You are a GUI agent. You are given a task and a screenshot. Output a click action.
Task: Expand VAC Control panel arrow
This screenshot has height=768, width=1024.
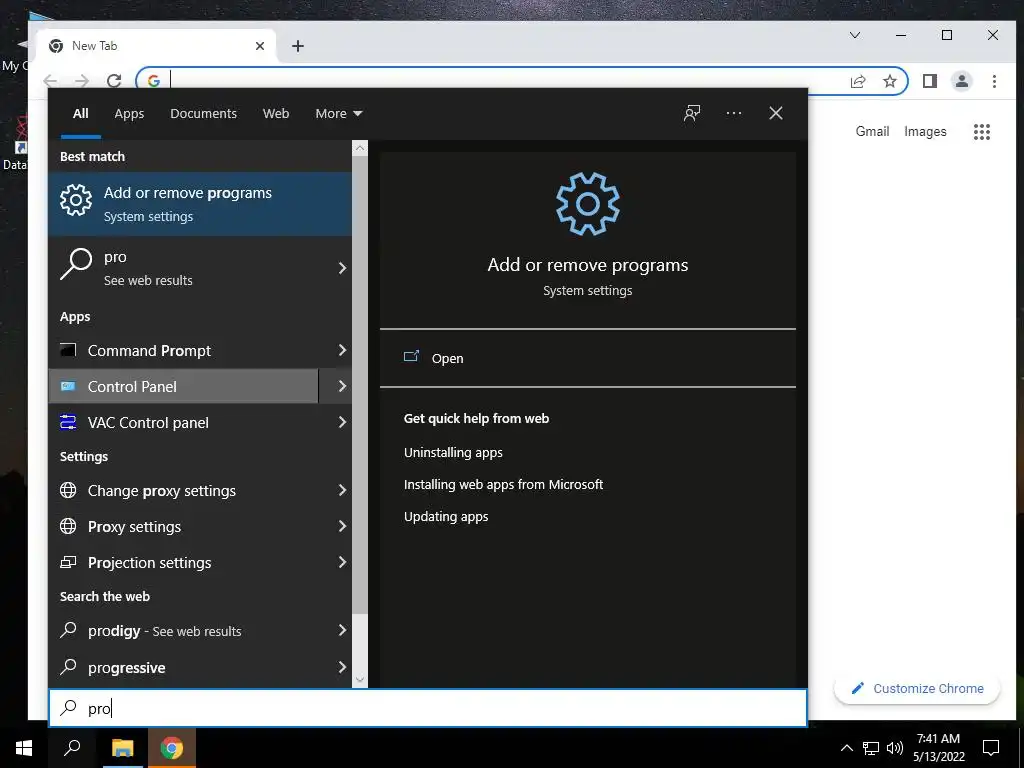(342, 423)
